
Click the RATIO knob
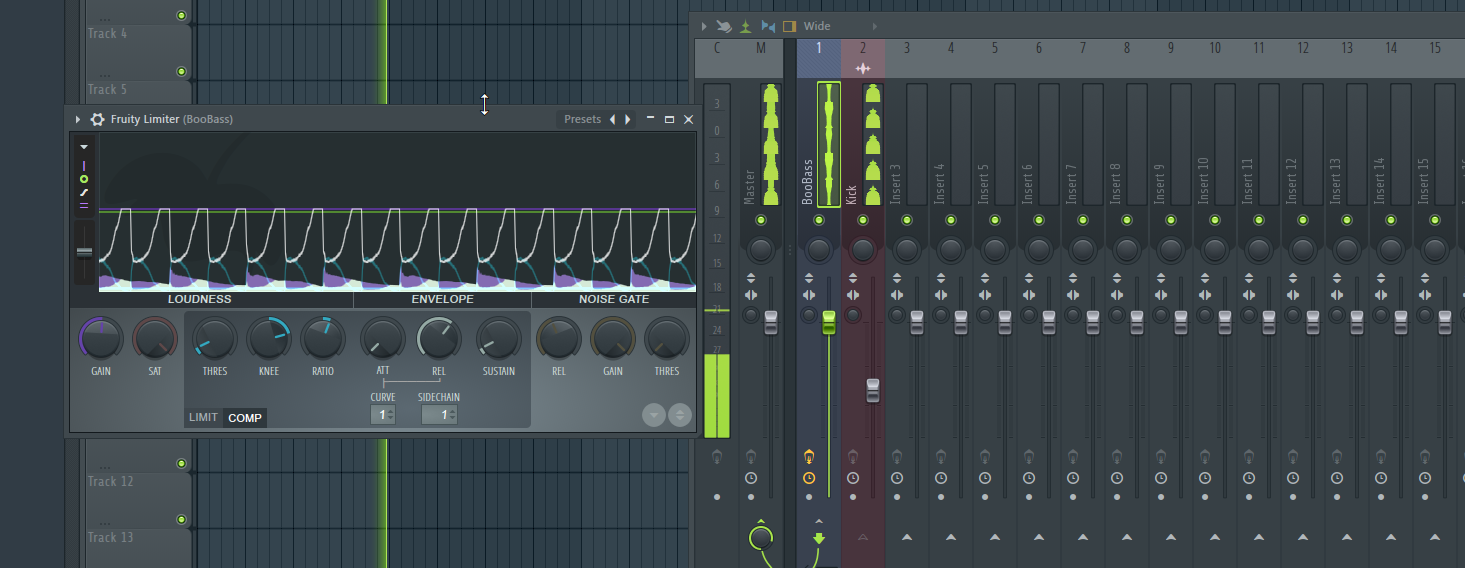click(323, 339)
